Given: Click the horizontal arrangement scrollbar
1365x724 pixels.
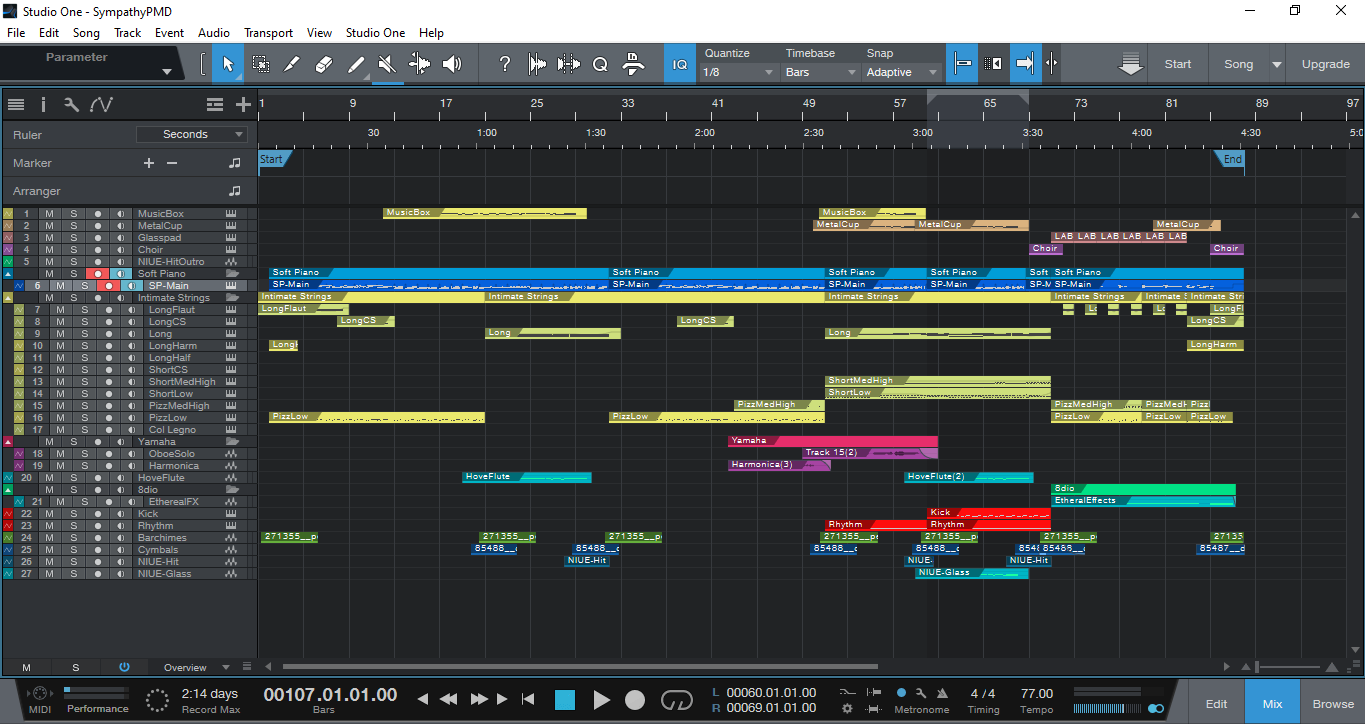Looking at the screenshot, I should pos(580,667).
